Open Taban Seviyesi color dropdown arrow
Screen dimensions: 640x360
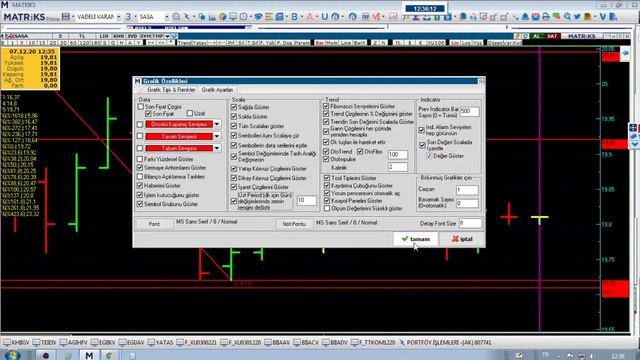pyautogui.click(x=217, y=148)
